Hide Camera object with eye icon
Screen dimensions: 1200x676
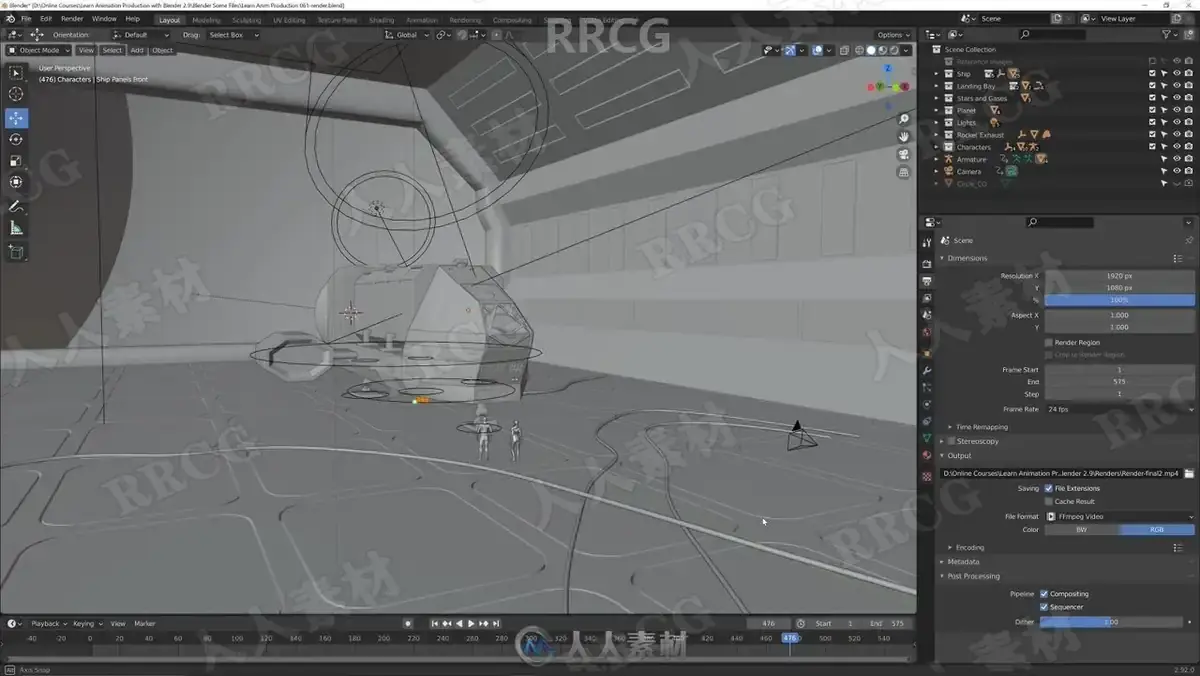(1176, 171)
